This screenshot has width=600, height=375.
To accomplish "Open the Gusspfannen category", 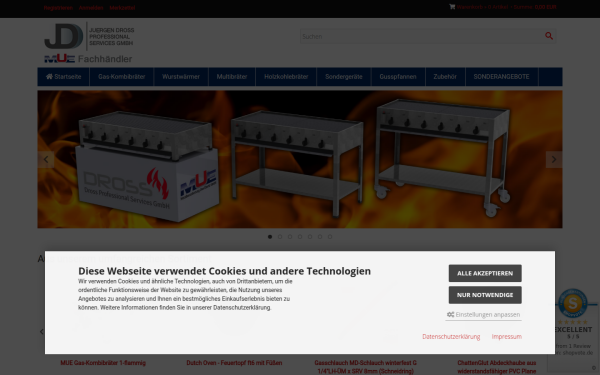I will point(398,77).
